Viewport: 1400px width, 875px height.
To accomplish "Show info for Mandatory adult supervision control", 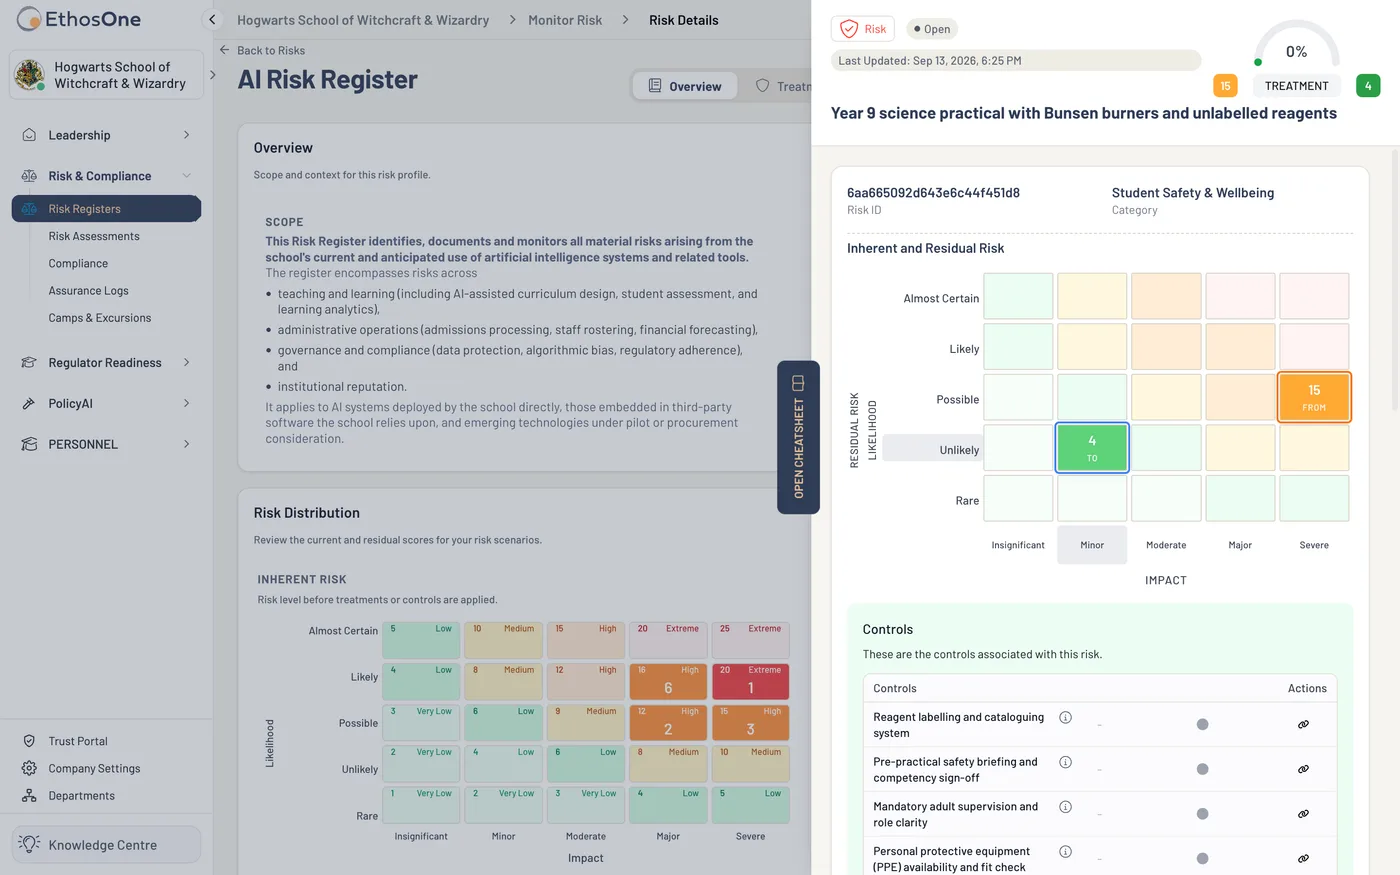I will pos(1065,807).
